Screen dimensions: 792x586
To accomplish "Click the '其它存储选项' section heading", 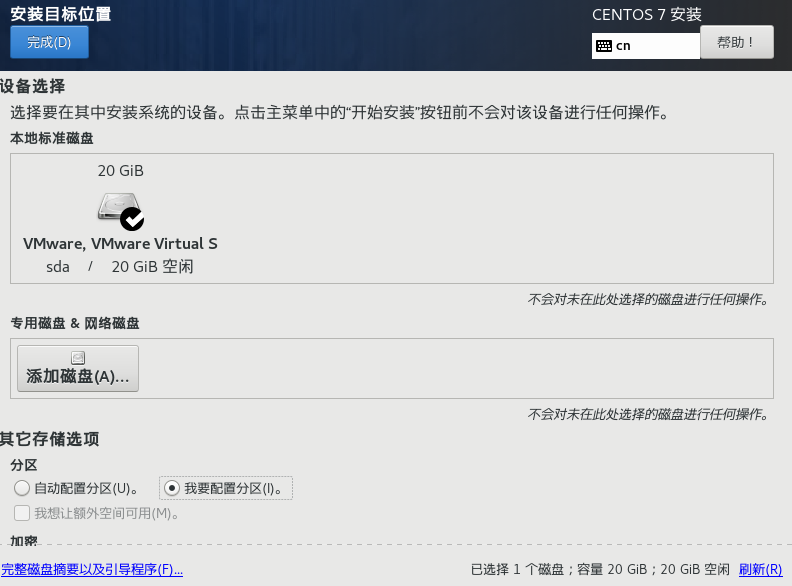I will click(x=50, y=438).
